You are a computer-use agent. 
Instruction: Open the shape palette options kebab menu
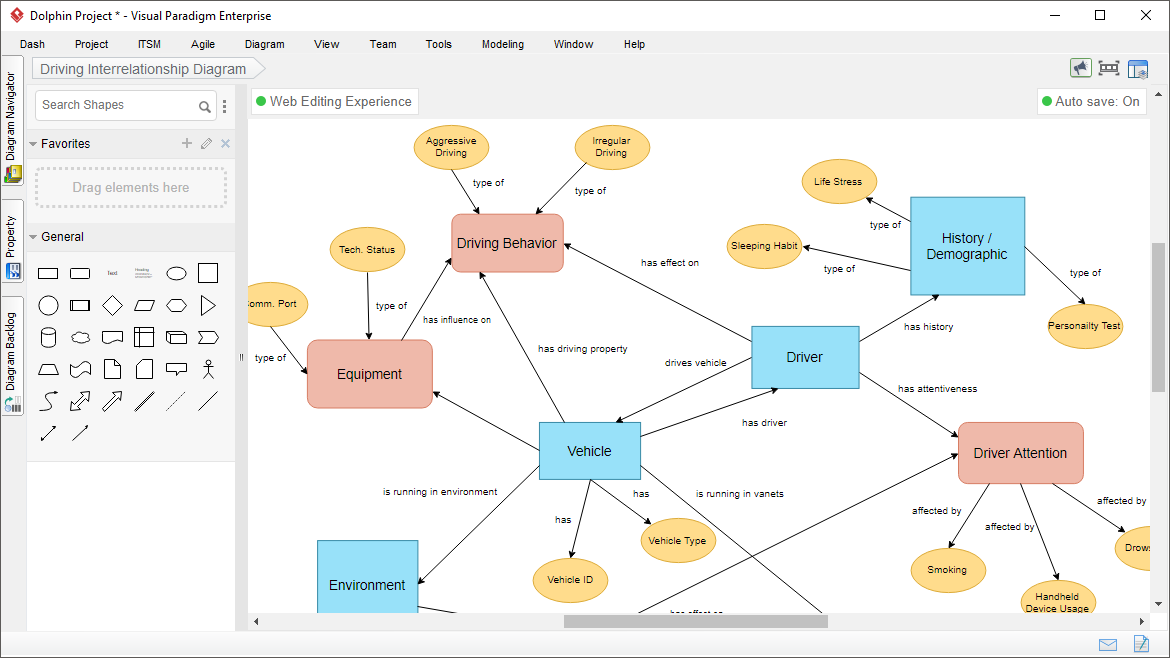(225, 107)
